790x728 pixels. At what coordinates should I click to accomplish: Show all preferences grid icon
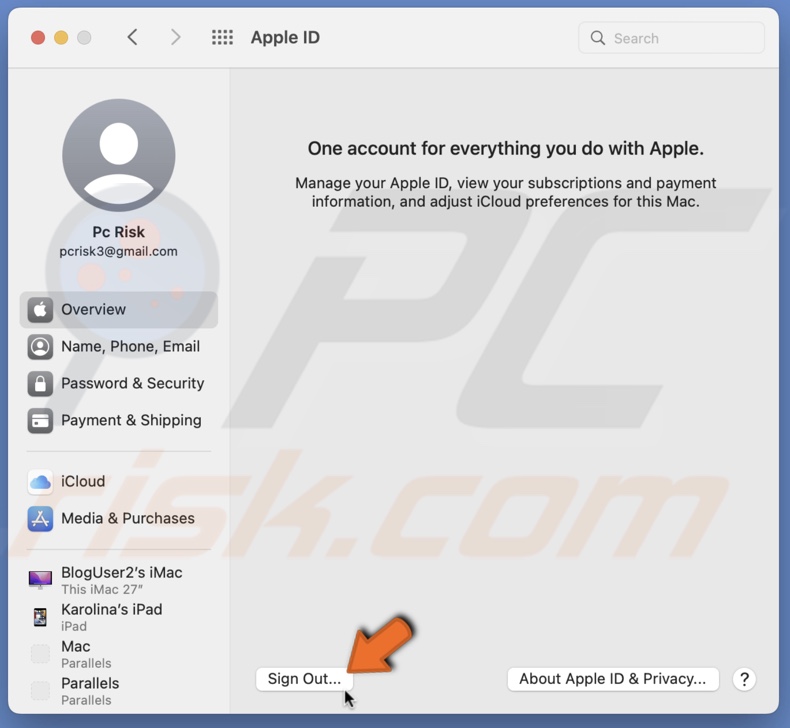click(x=222, y=37)
